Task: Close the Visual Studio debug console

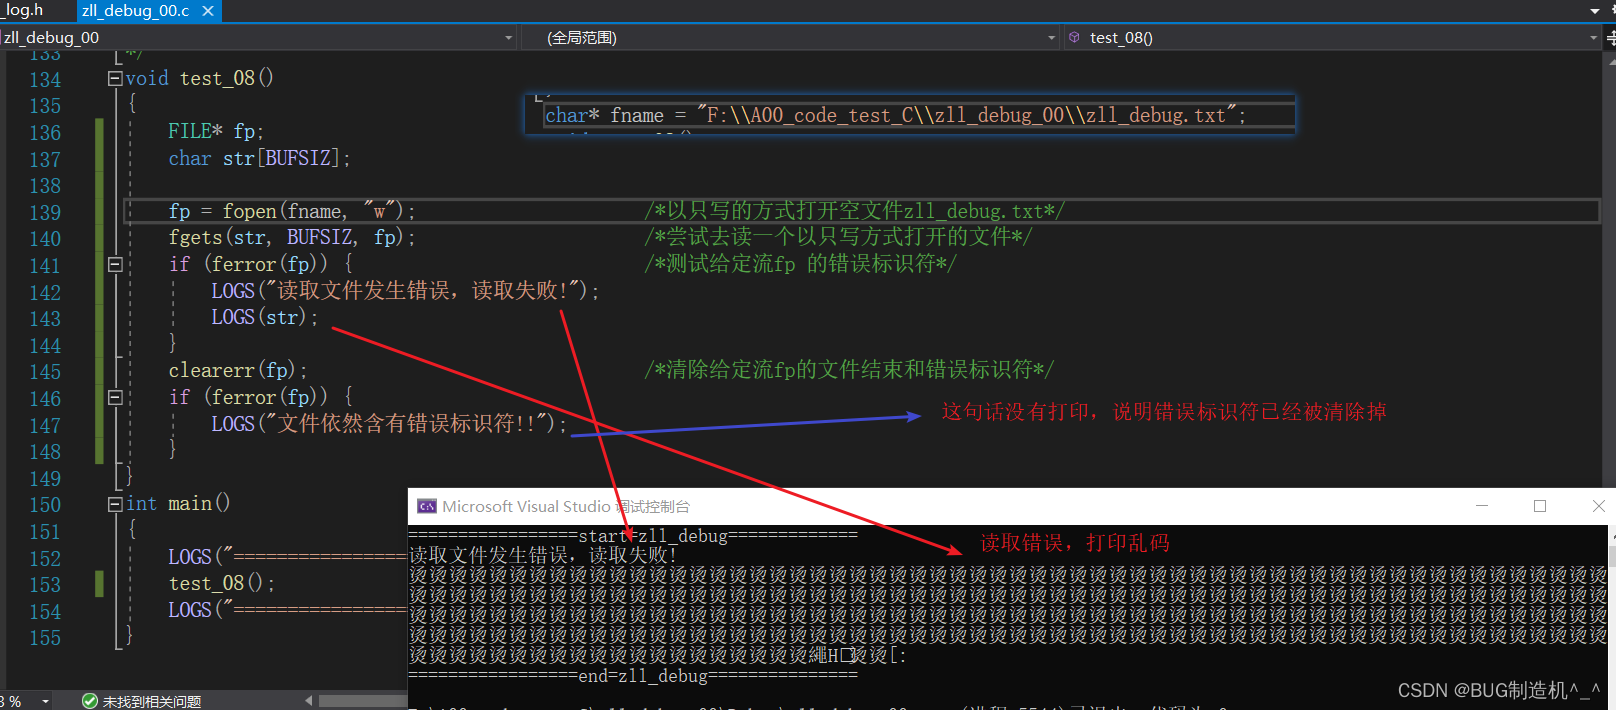Action: pos(1598,506)
